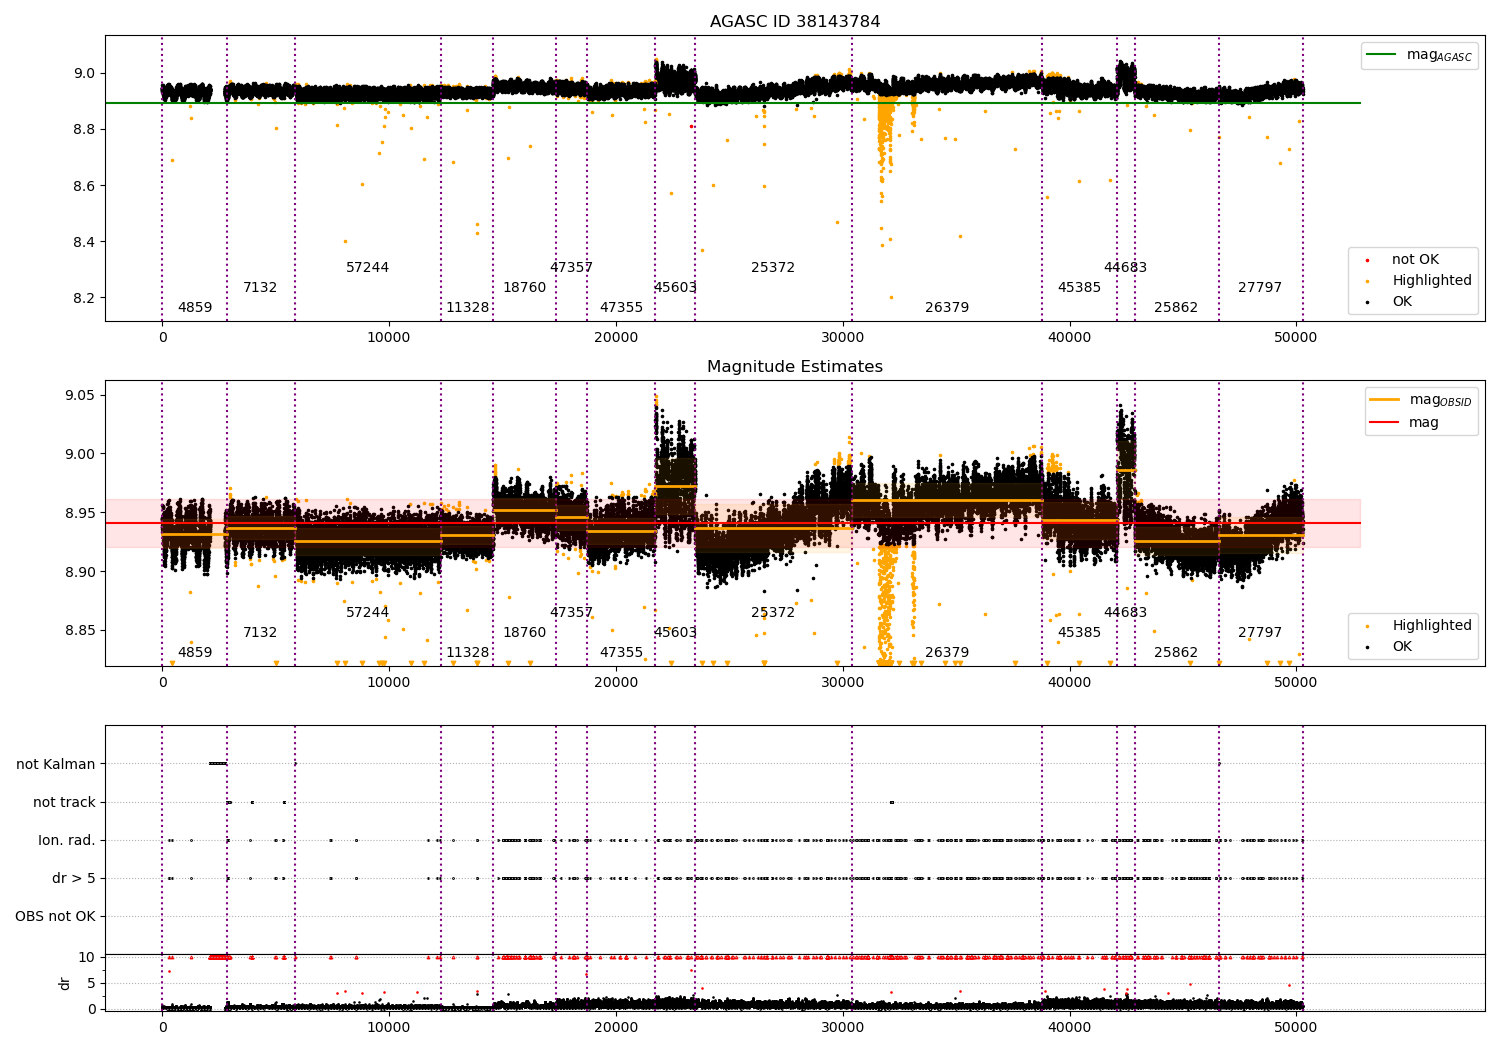Click the 'not track' row label
The height and width of the screenshot is (1050, 1500).
pos(64,802)
